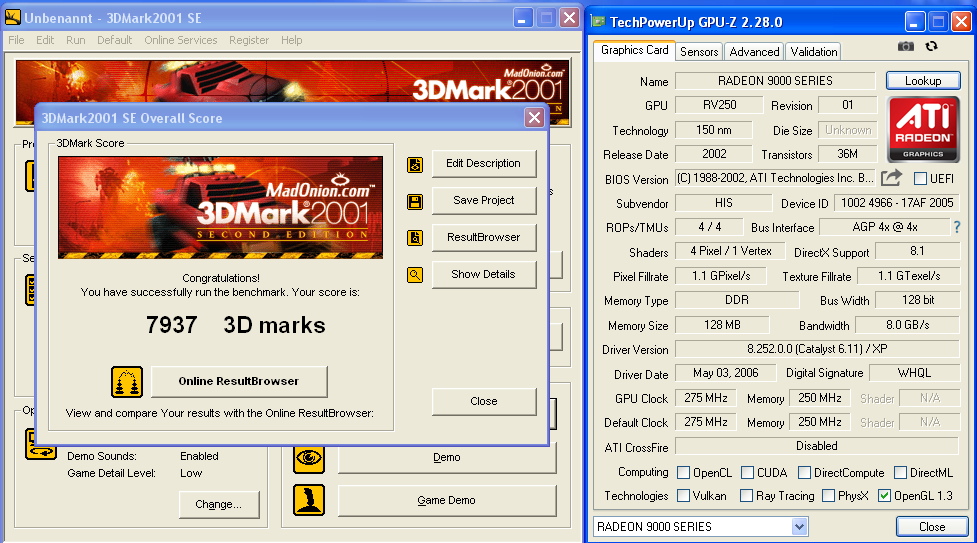Close the Overall Score dialog via Close button
977x543 pixels.
coord(484,401)
